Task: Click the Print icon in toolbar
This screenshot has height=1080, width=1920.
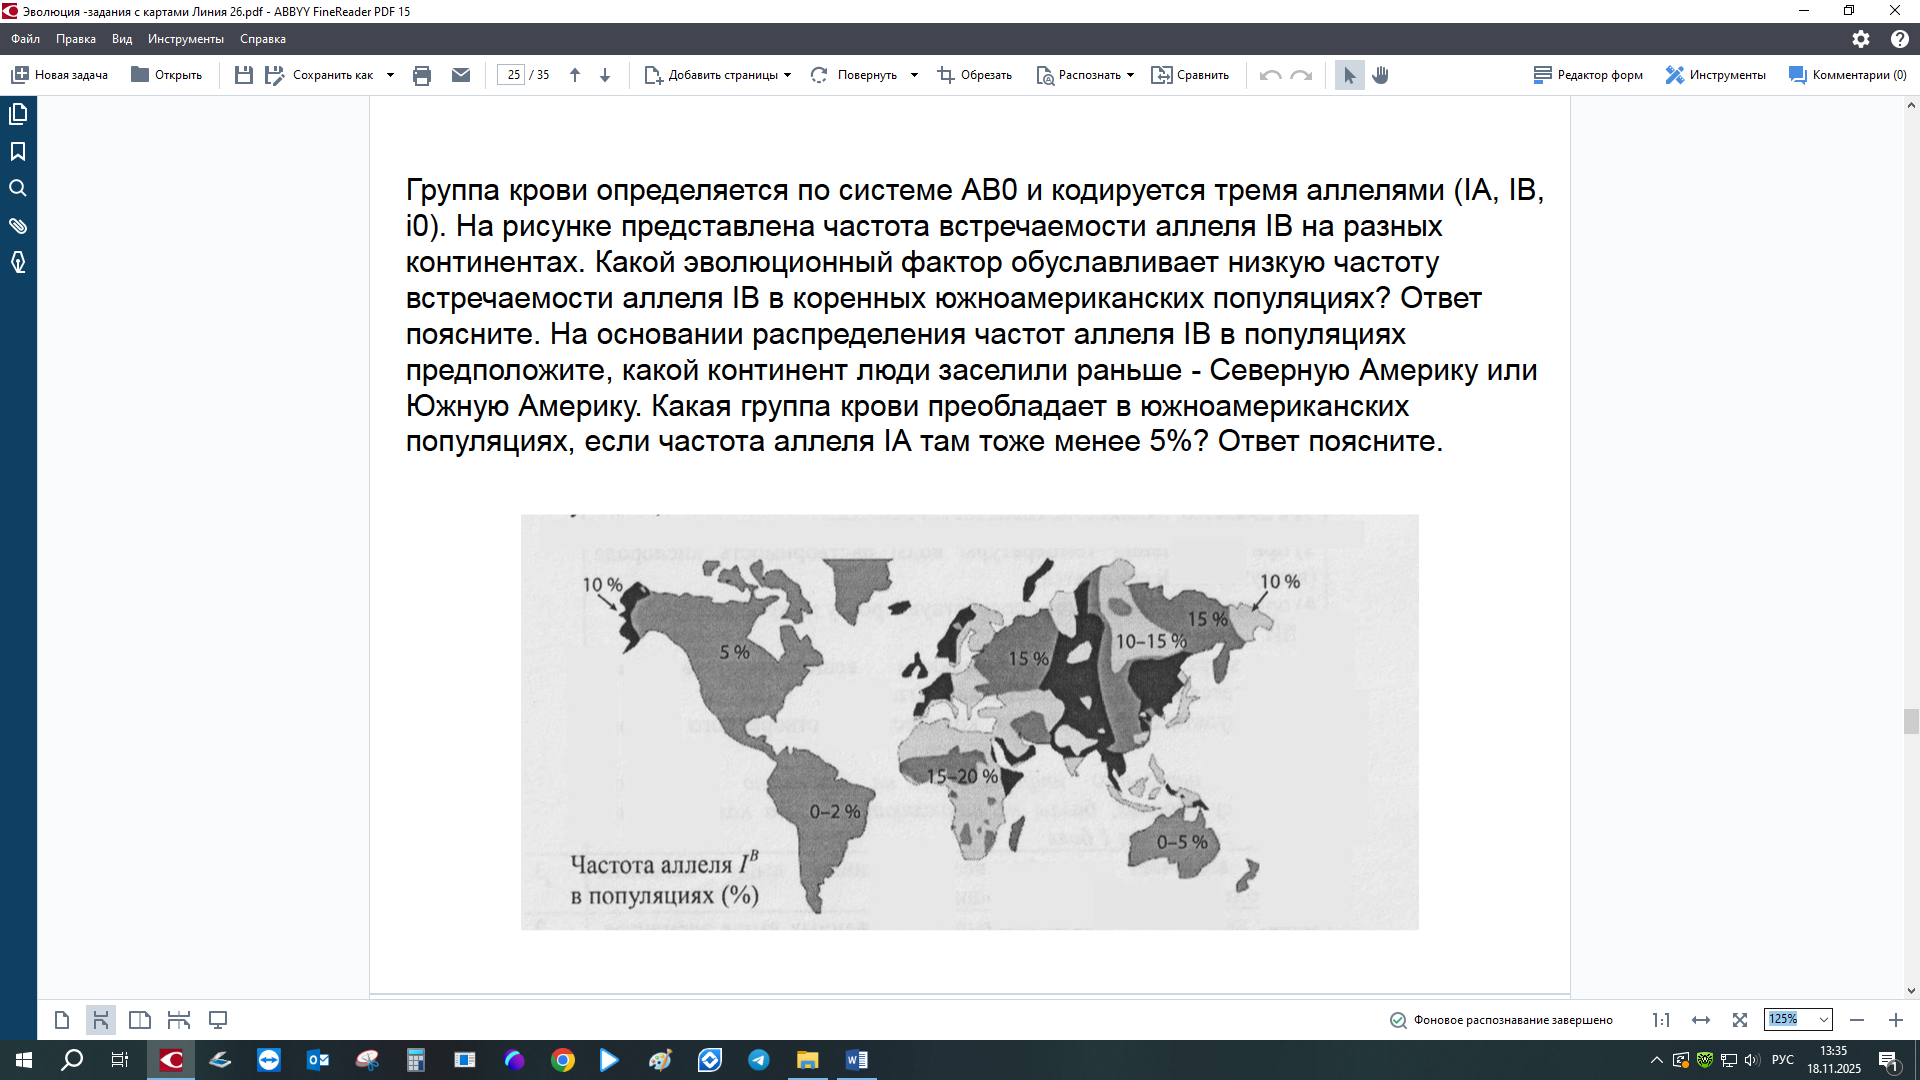Action: coord(422,75)
